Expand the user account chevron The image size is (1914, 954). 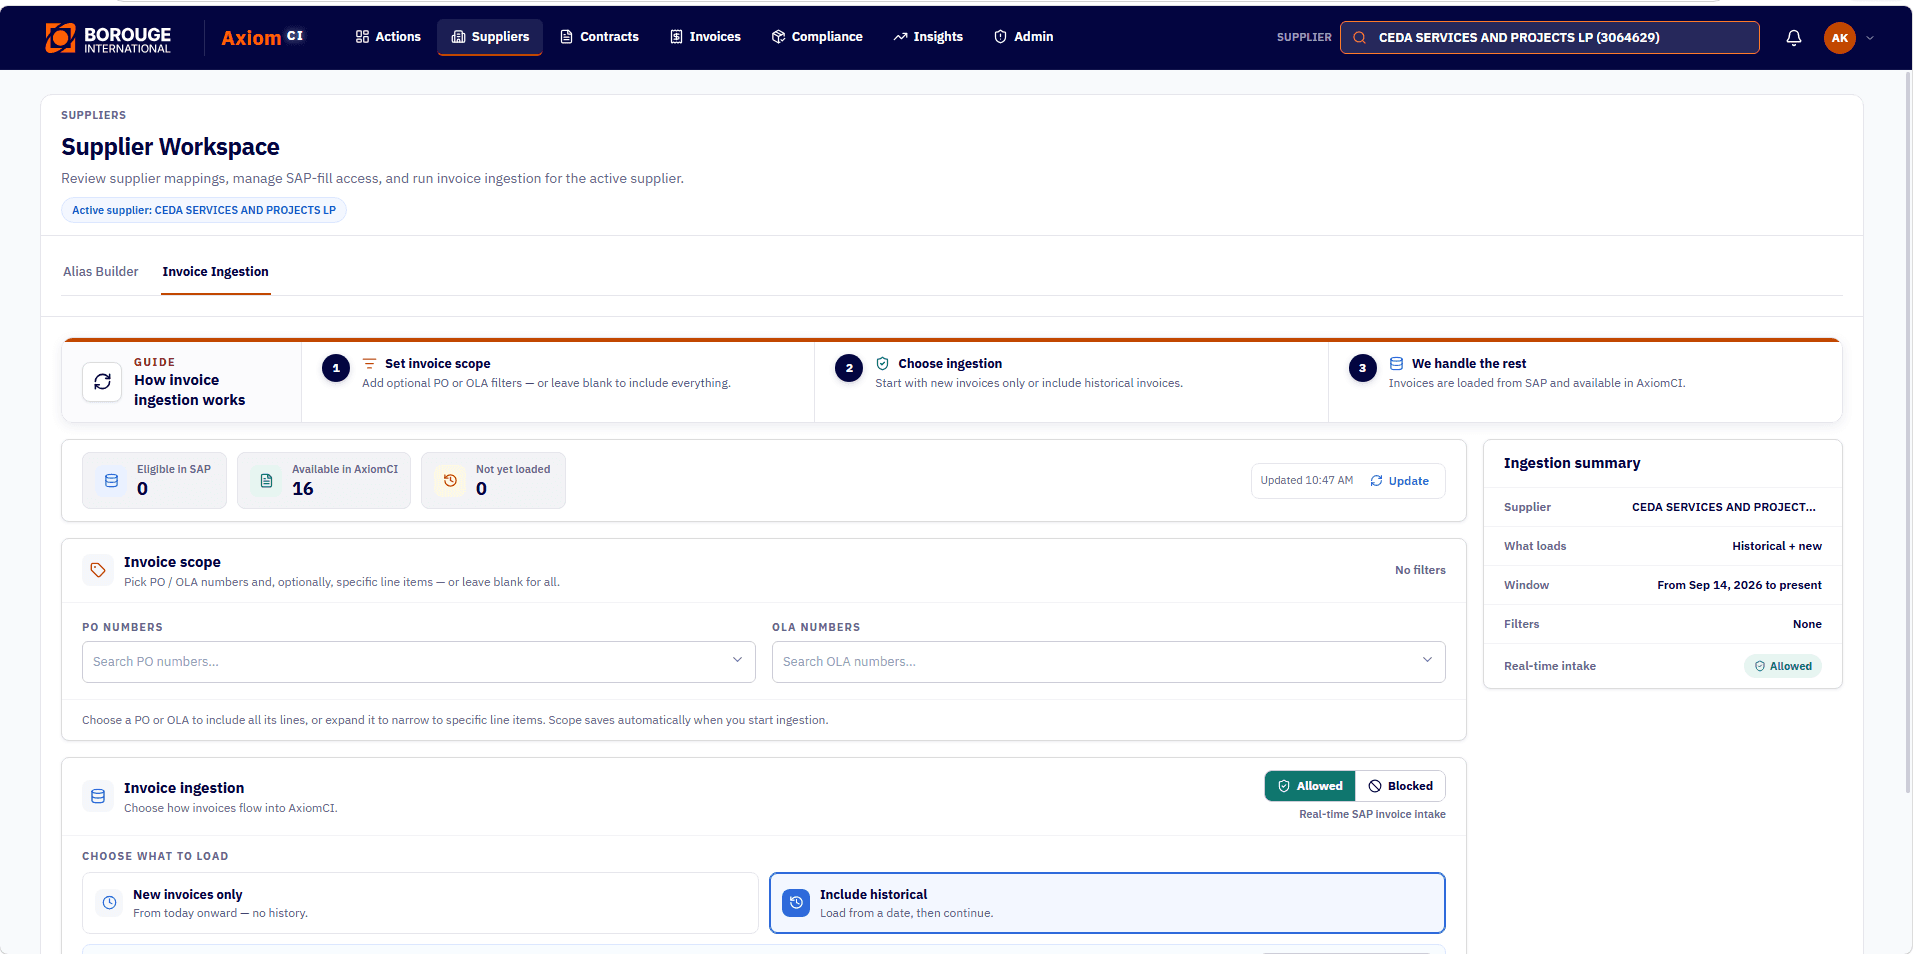(1870, 38)
